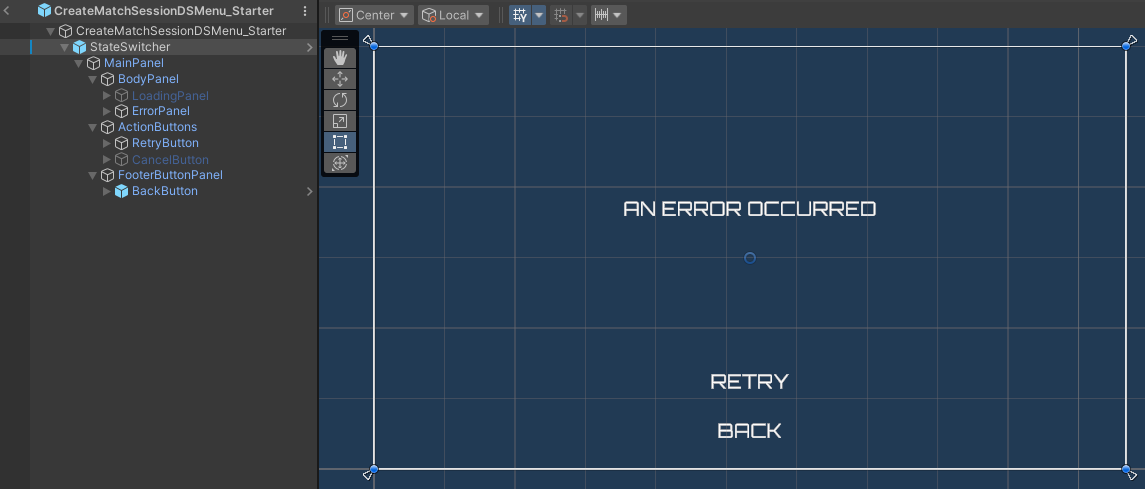Click the increment snapping ruler icon
Screen dimensions: 1145x489
coord(601,15)
